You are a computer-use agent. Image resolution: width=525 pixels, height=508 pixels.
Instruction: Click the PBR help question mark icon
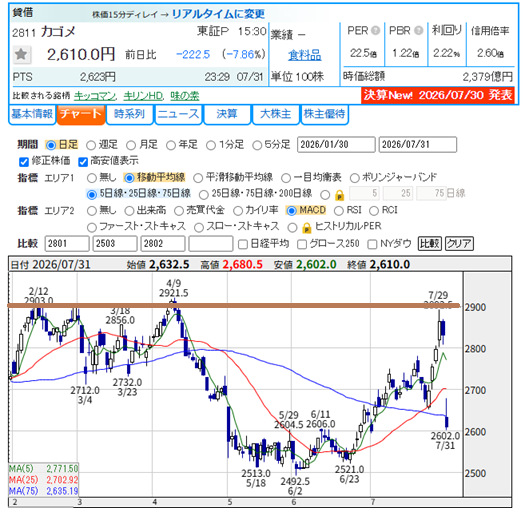[418, 30]
